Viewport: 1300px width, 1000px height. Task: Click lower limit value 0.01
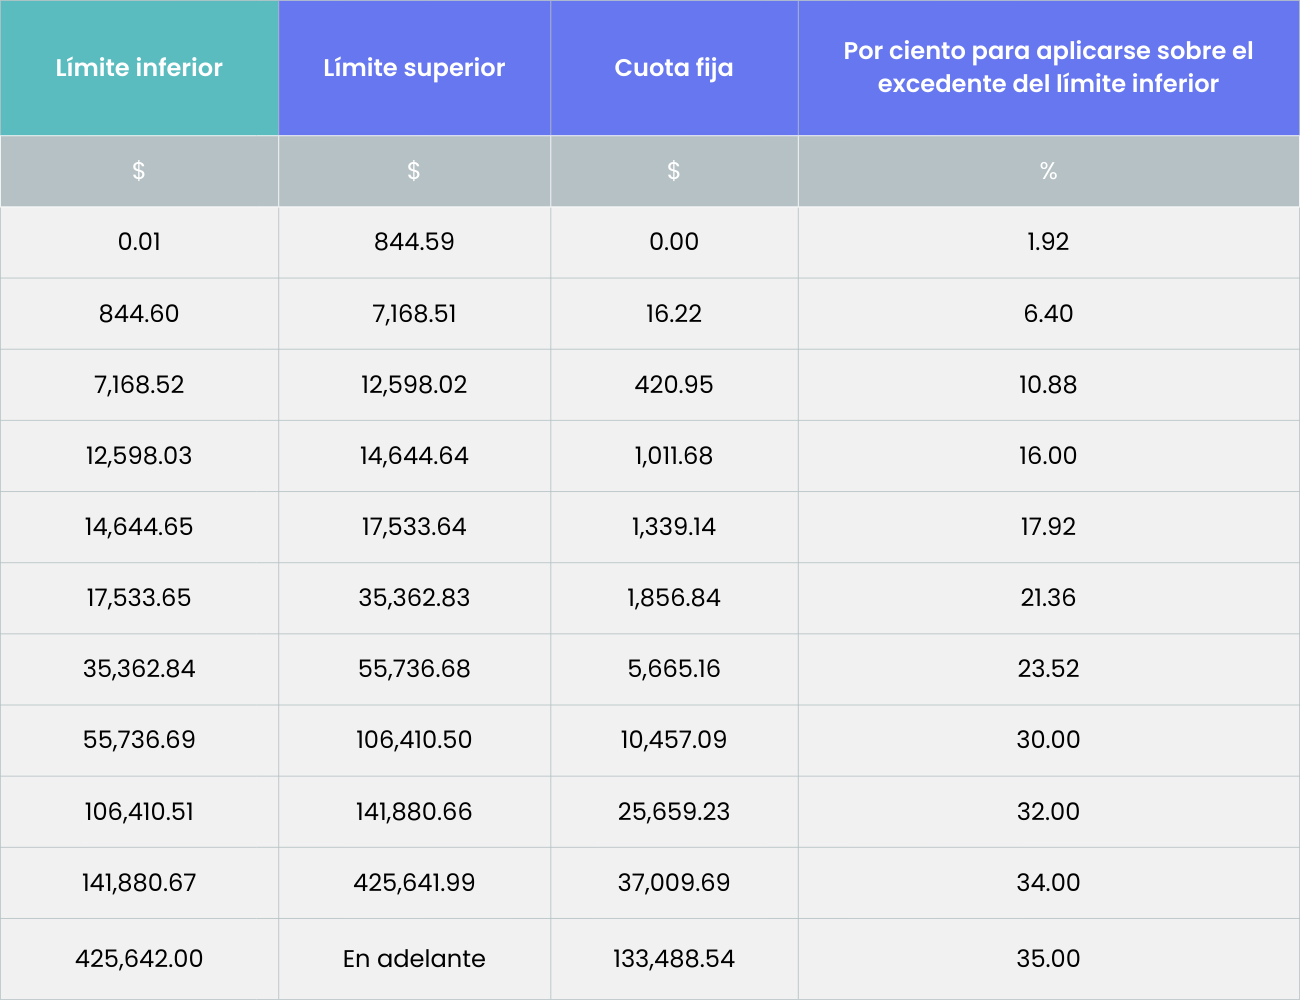(139, 242)
